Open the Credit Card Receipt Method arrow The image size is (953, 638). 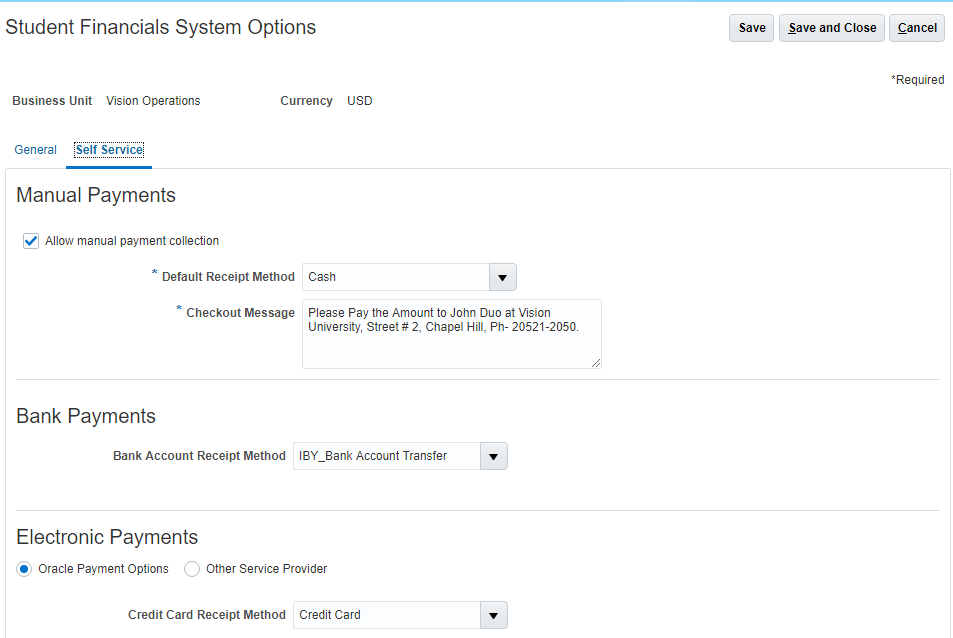point(494,615)
